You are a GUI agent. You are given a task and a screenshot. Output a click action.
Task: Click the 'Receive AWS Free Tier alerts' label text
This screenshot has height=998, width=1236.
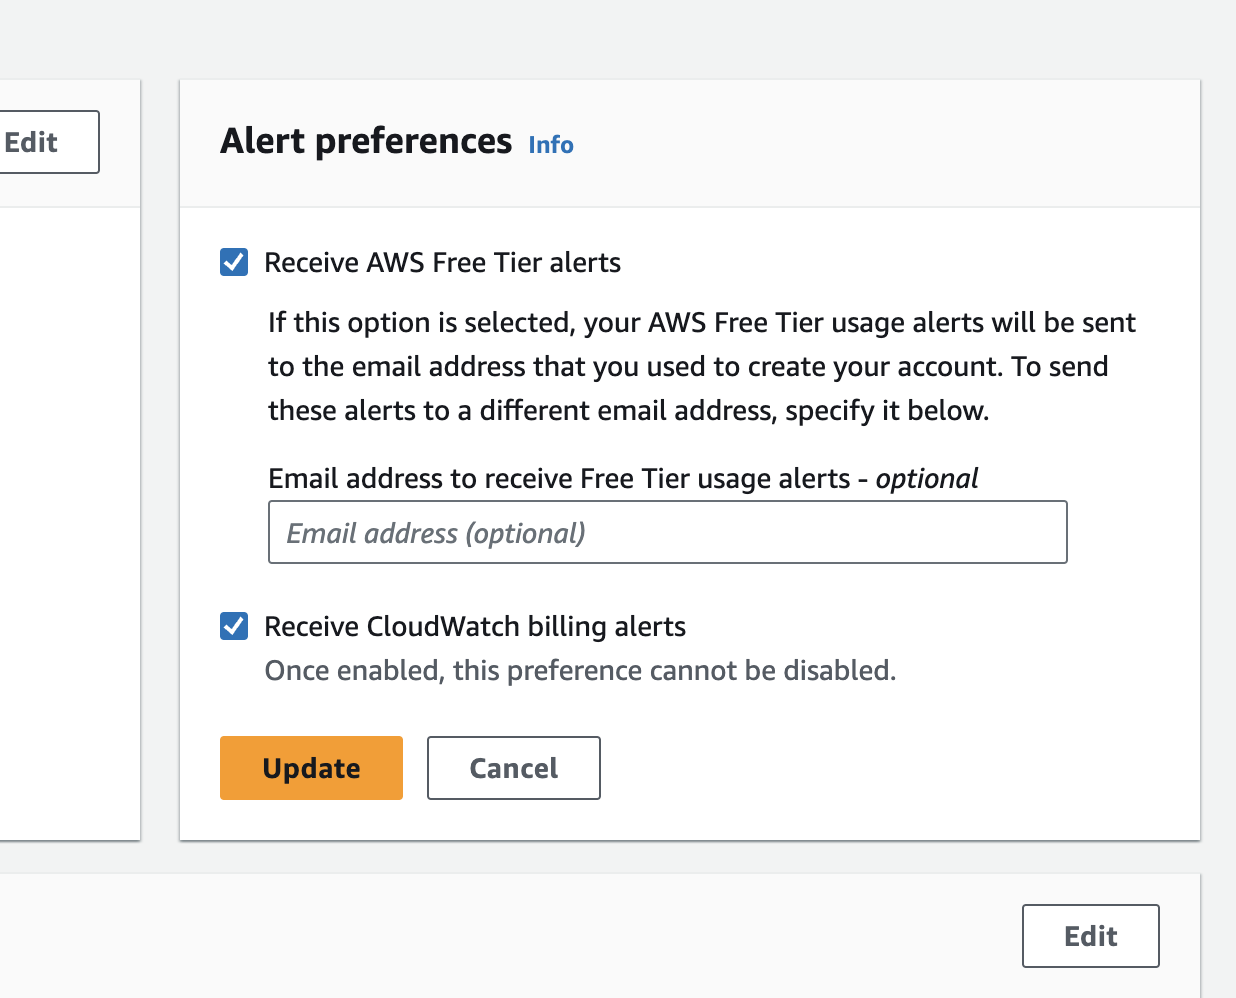pyautogui.click(x=442, y=263)
